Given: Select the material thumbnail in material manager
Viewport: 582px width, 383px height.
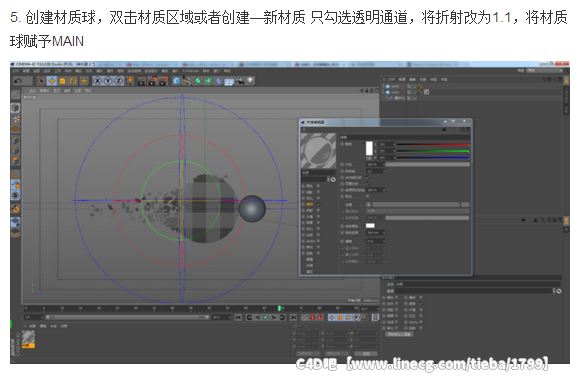Looking at the screenshot, I should [28, 339].
